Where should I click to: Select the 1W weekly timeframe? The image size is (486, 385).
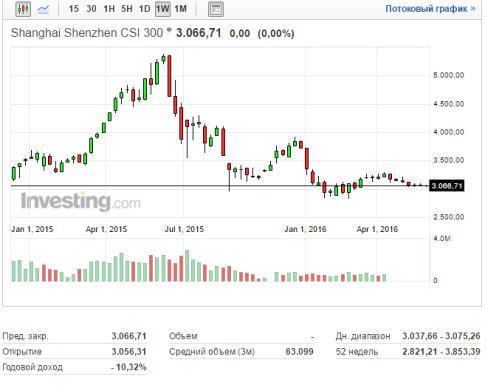pyautogui.click(x=163, y=9)
